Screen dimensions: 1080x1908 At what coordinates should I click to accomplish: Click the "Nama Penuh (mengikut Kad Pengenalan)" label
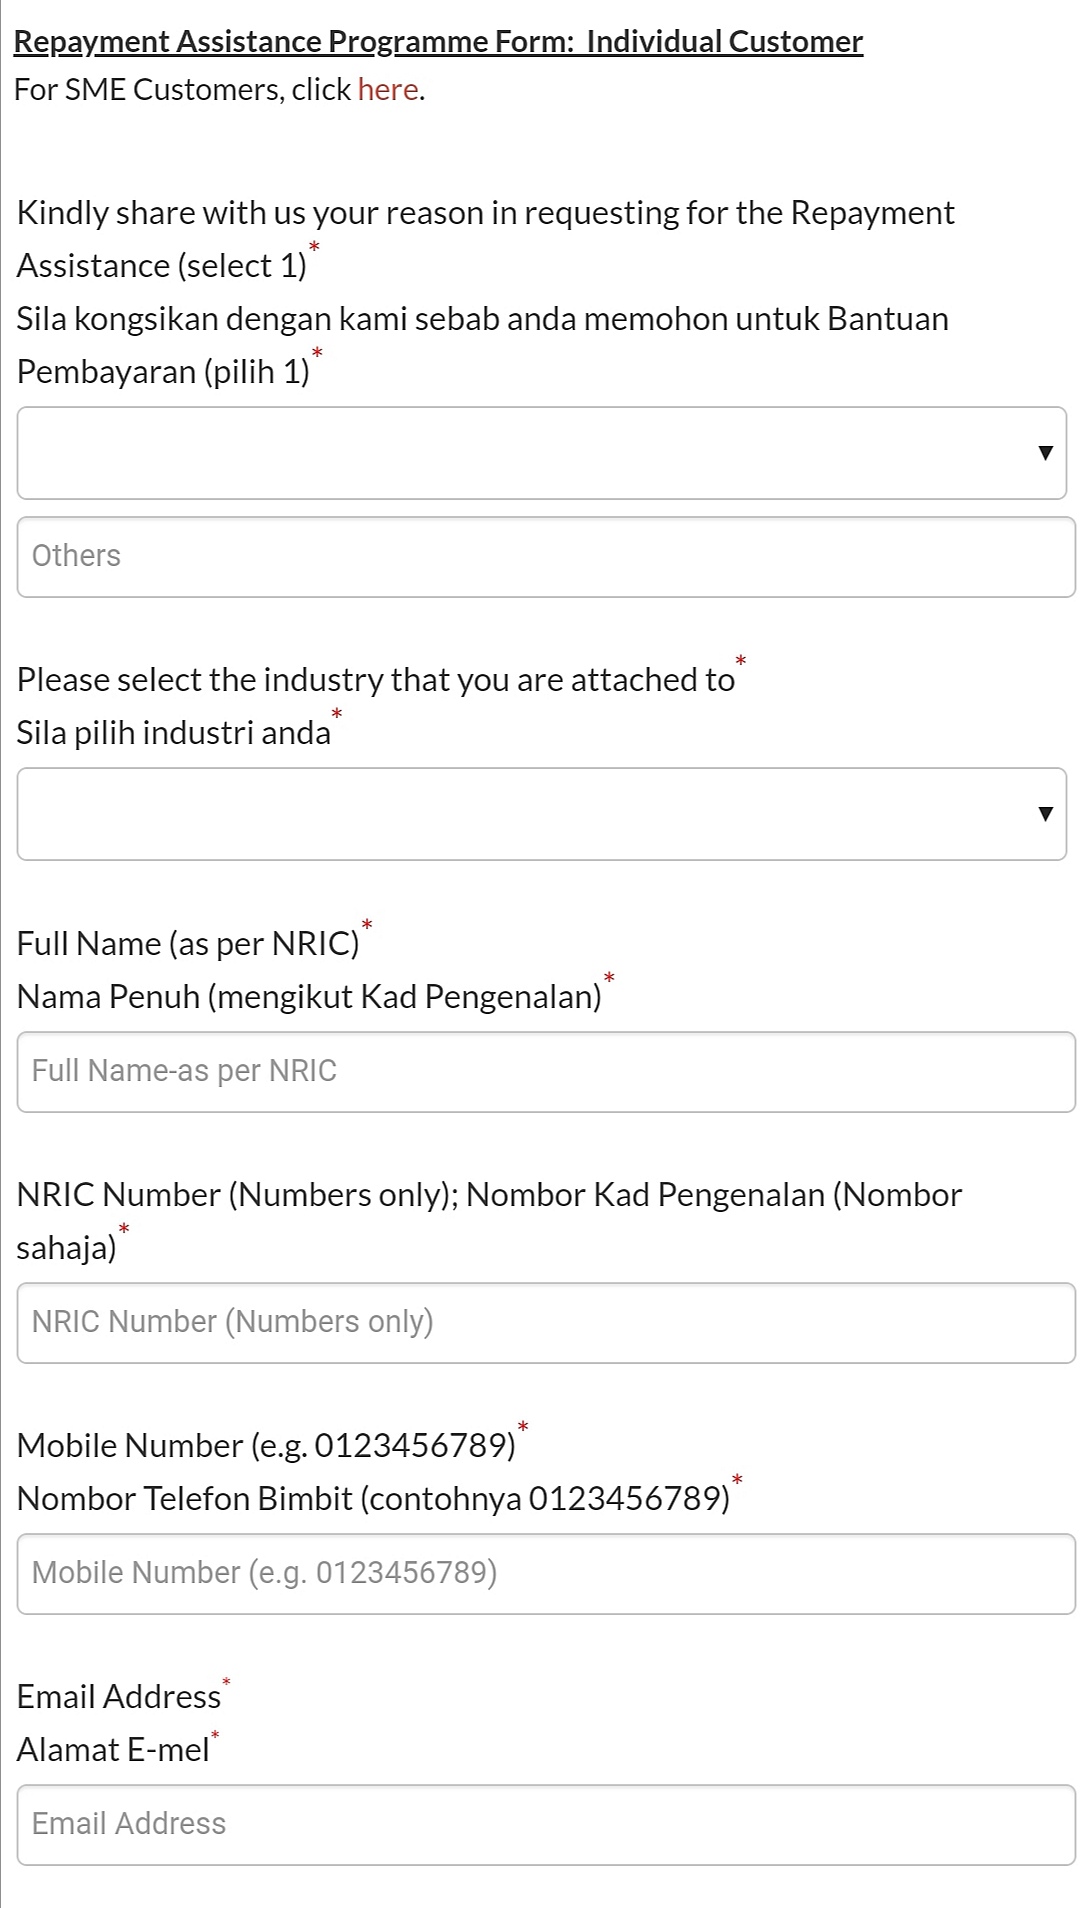coord(309,997)
